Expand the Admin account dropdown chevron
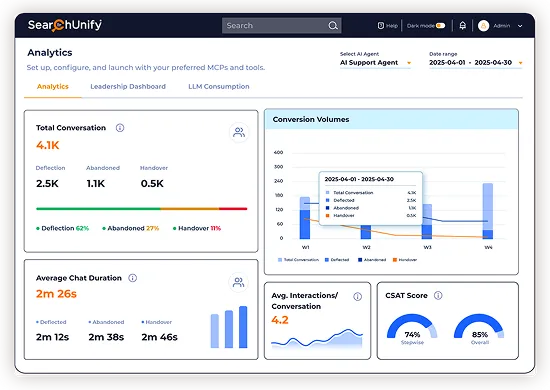Image resolution: width=550 pixels, height=390 pixels. [x=520, y=26]
